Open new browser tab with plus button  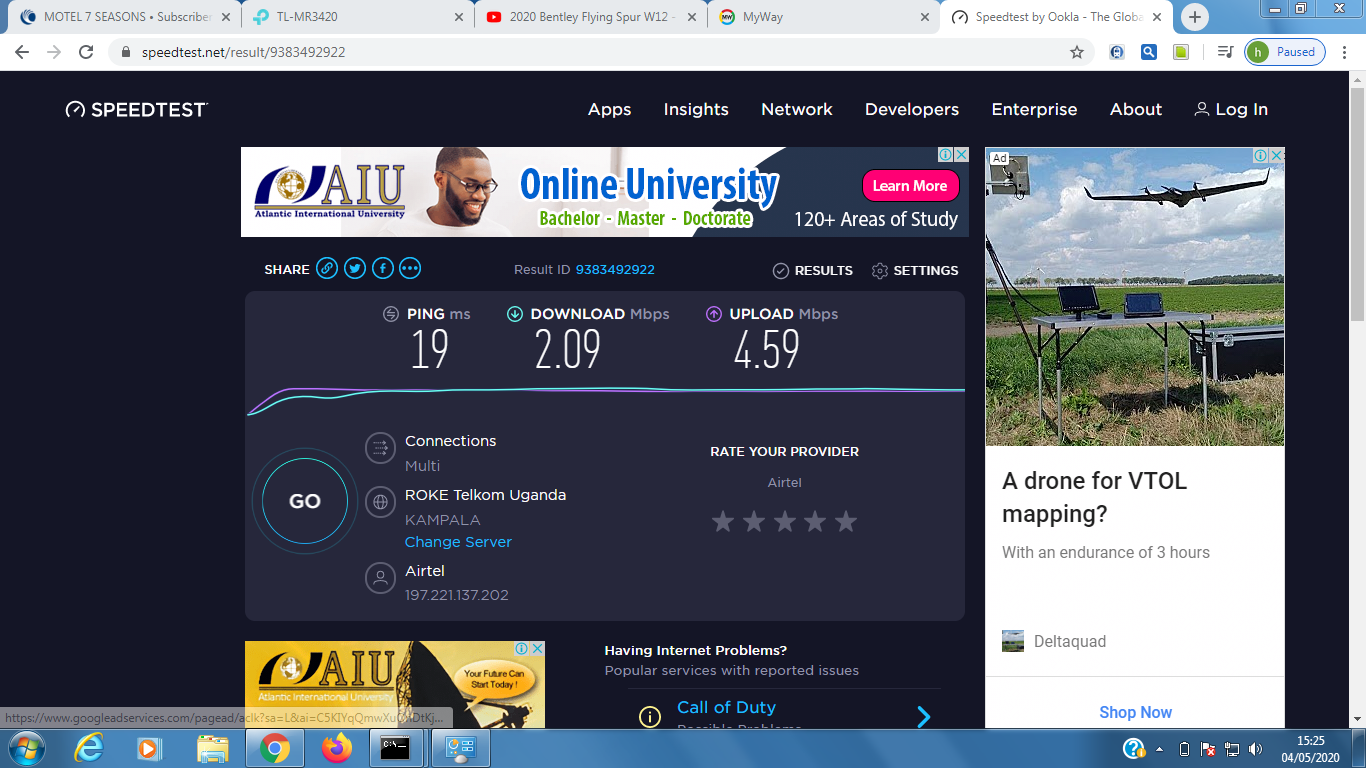1195,17
